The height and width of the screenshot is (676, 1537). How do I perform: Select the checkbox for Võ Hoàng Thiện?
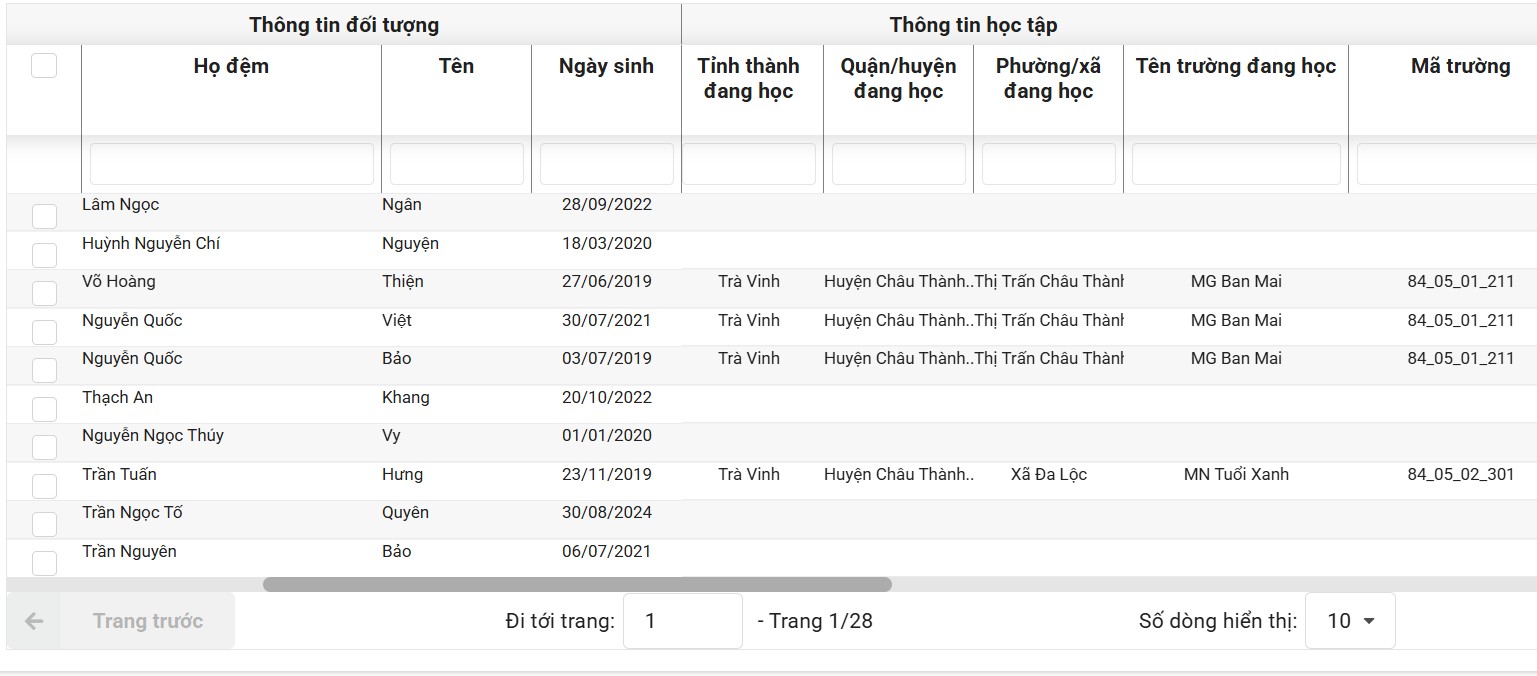click(44, 293)
